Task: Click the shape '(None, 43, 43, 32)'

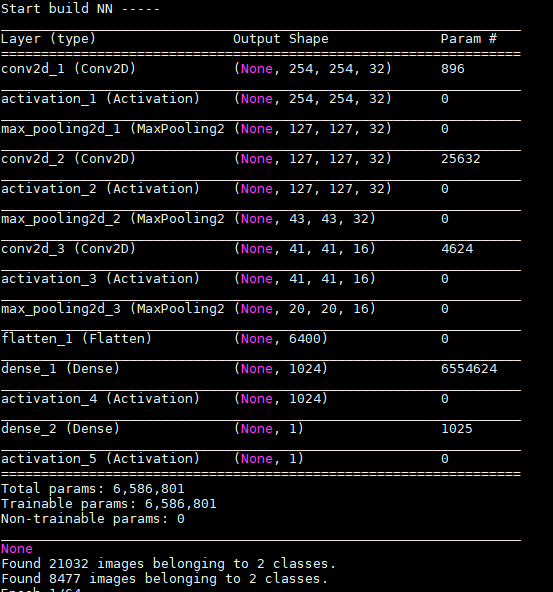Action: [305, 219]
